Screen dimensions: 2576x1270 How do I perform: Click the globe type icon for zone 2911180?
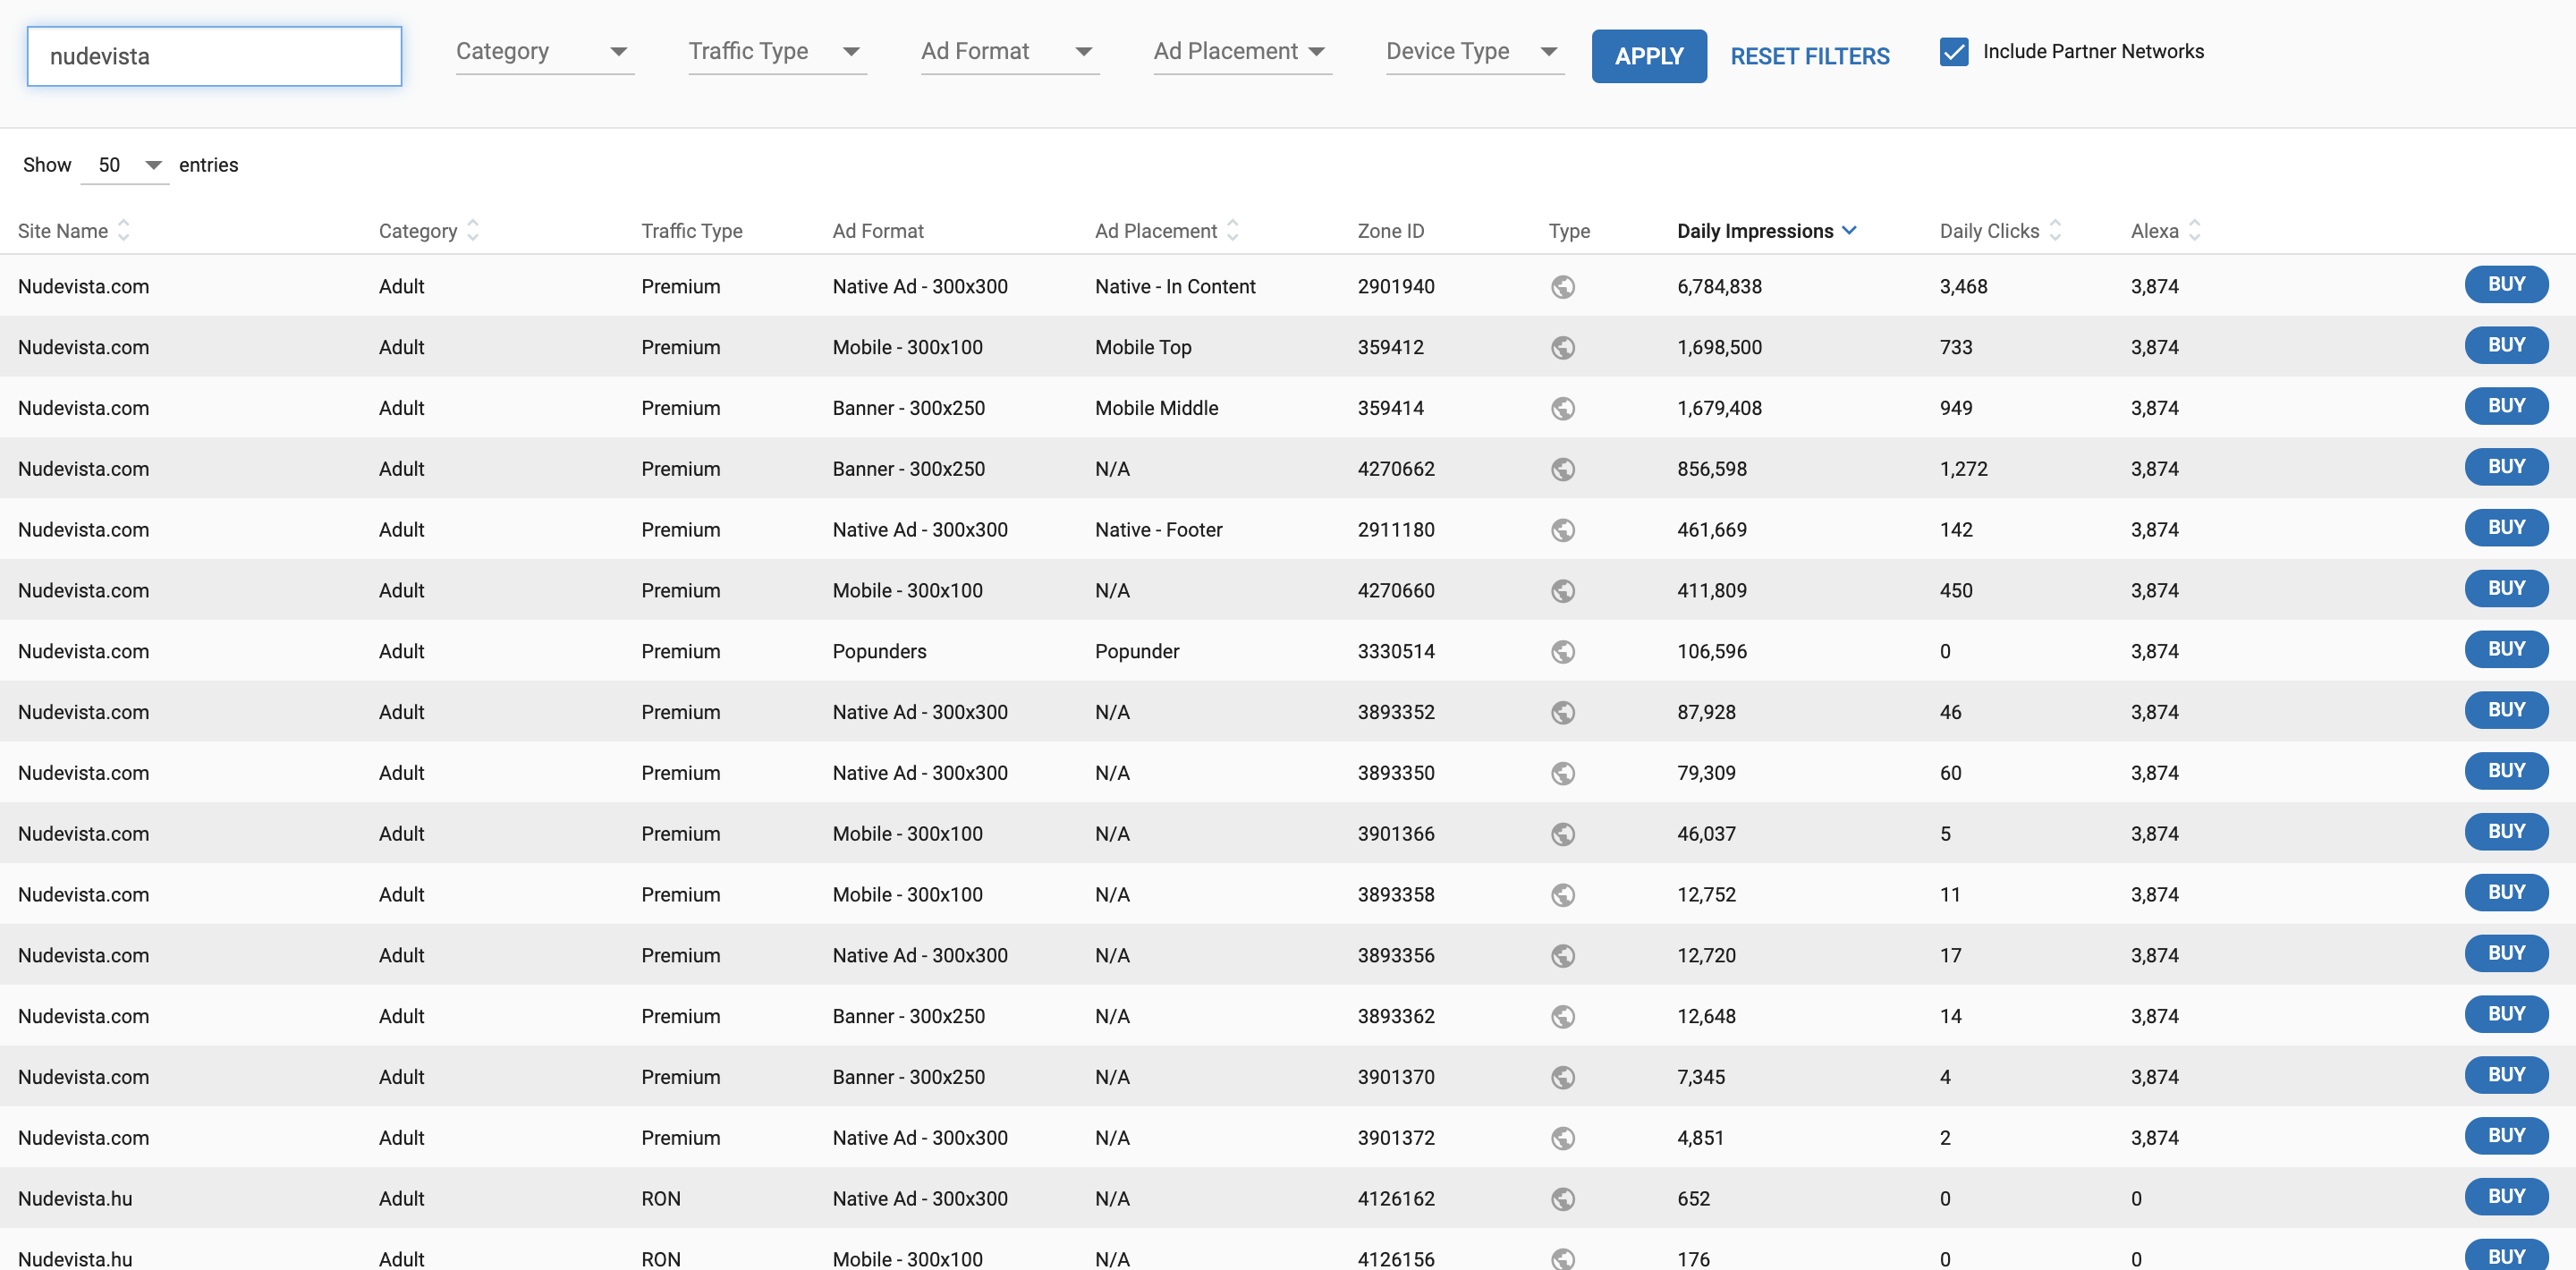click(1563, 531)
